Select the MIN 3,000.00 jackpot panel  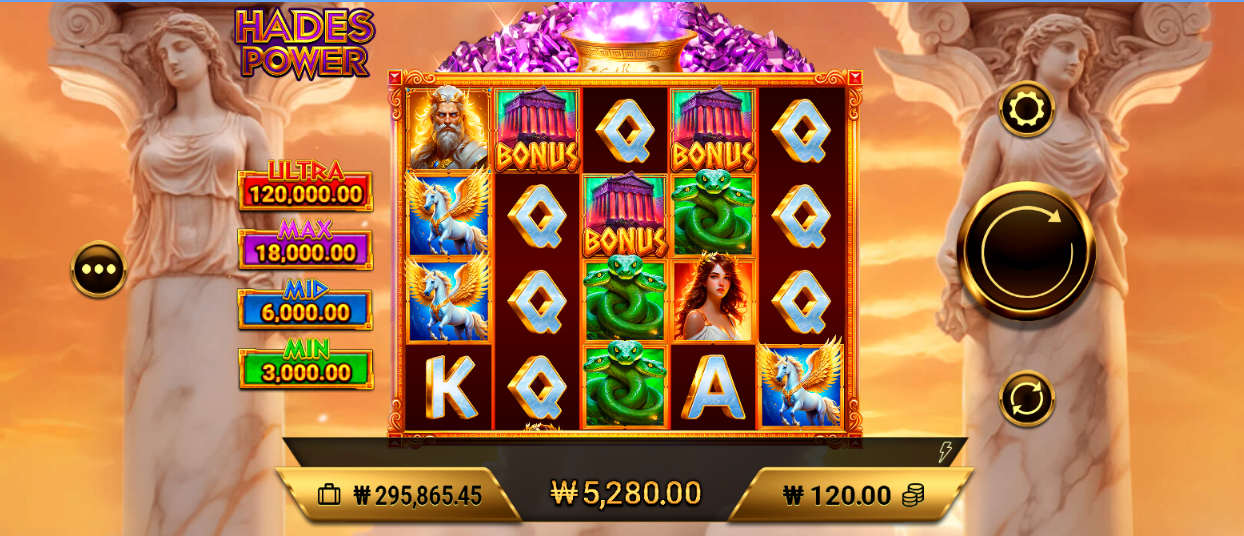point(305,364)
